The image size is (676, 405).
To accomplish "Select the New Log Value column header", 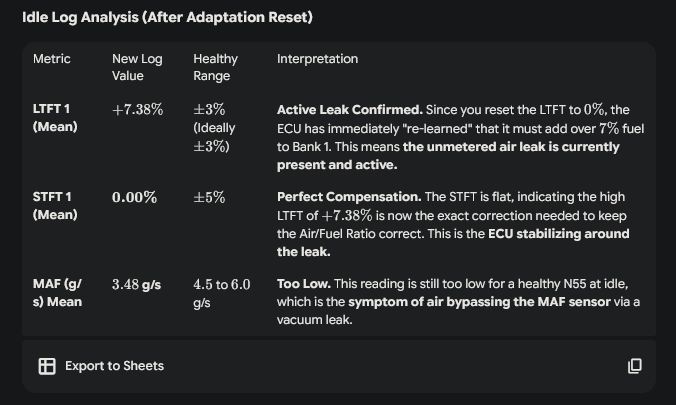I will [x=137, y=67].
